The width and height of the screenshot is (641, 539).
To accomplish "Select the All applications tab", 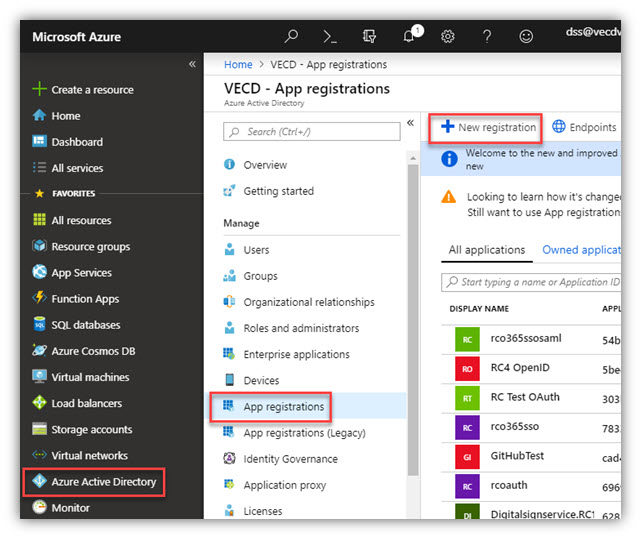I will tap(486, 250).
